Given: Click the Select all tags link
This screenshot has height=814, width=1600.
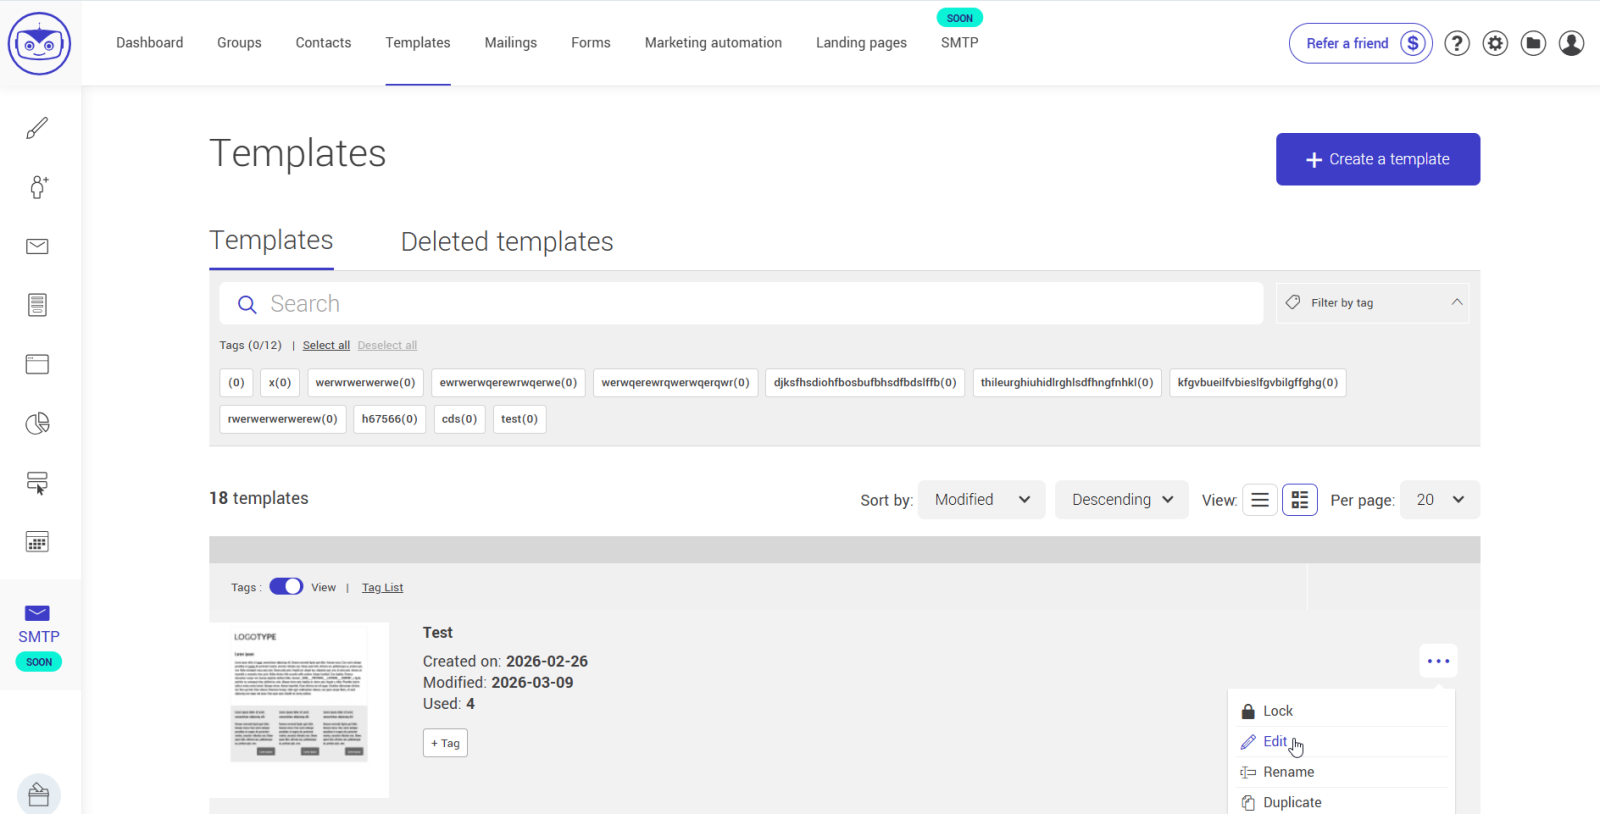Looking at the screenshot, I should pyautogui.click(x=326, y=346).
